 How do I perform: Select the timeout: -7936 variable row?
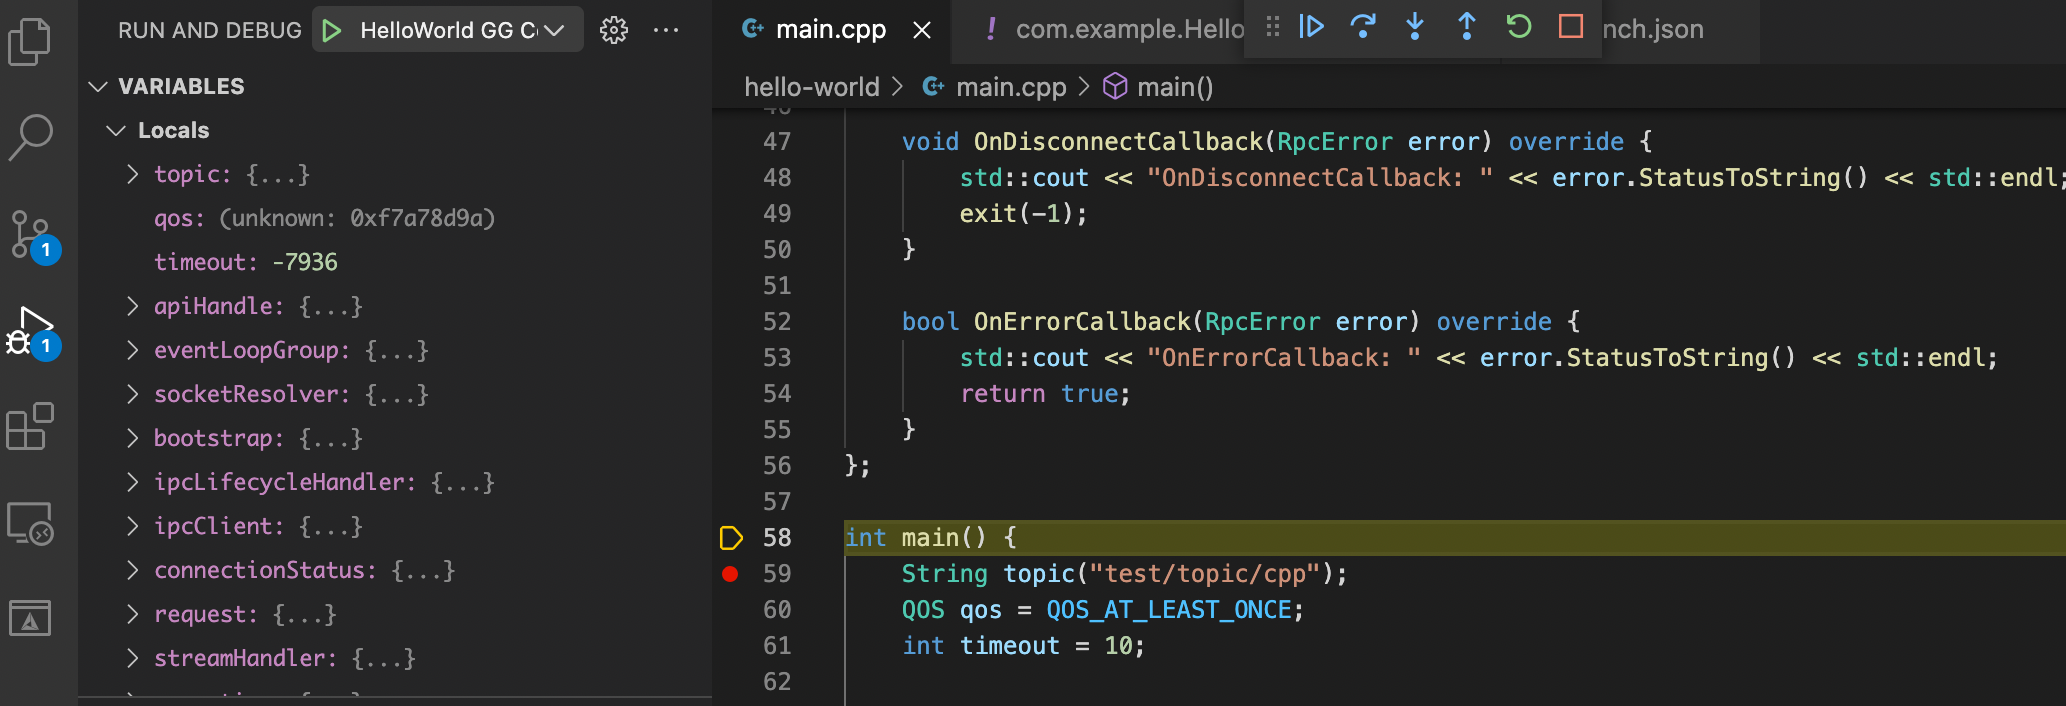395,263
